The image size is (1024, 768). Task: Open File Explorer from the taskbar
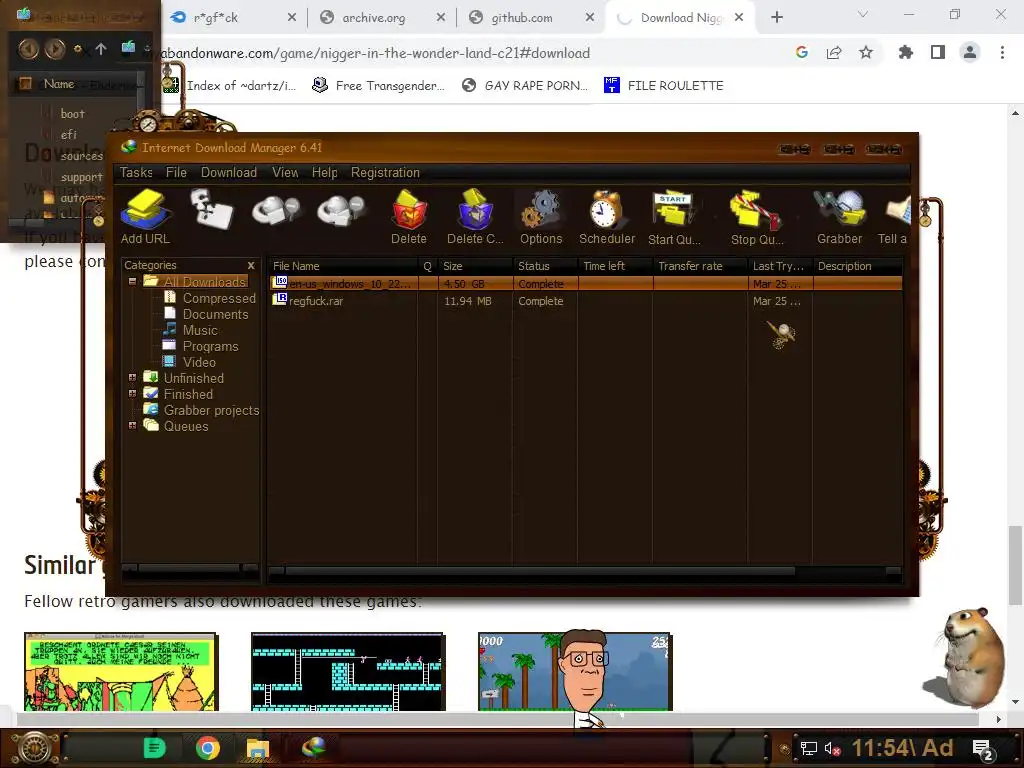258,748
